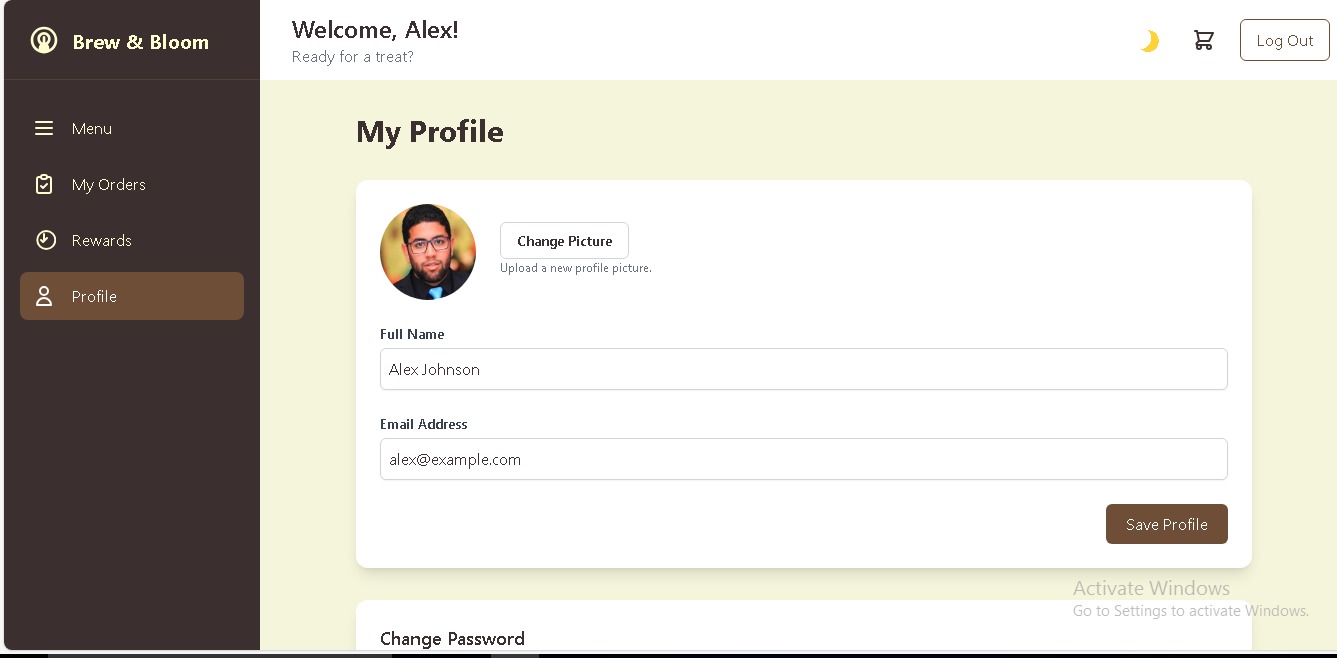Open the shopping cart icon
Screen dimensions: 1337x658
[1203, 40]
